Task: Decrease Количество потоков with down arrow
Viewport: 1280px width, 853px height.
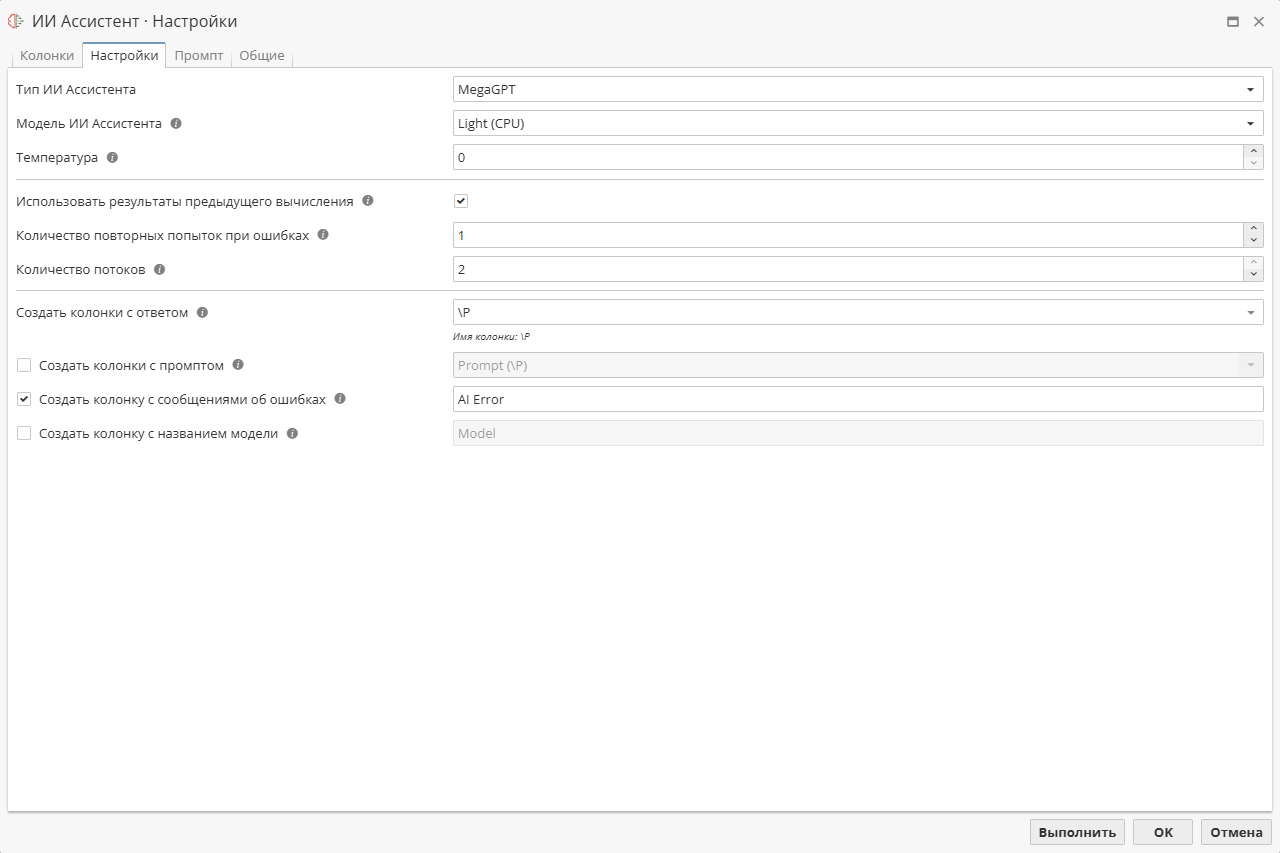Action: (x=1254, y=275)
